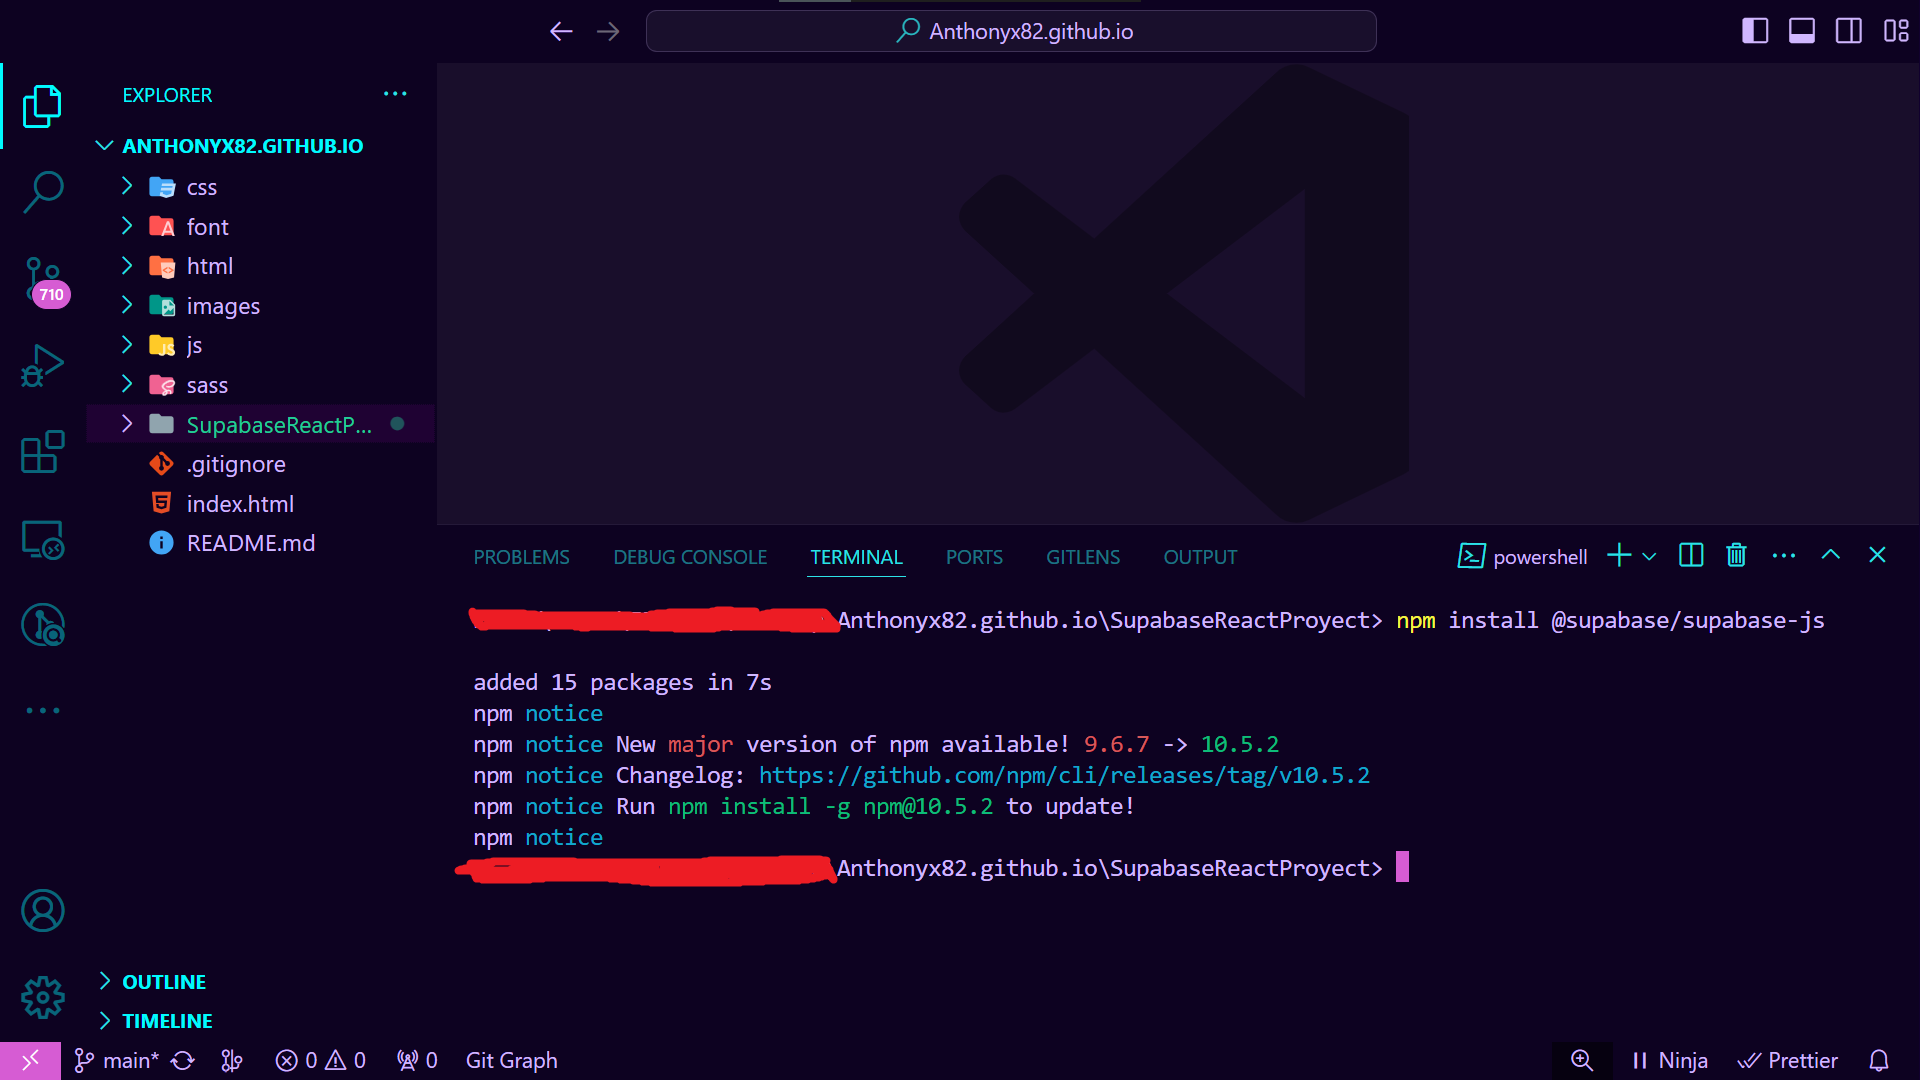Viewport: 1920px width, 1080px height.
Task: Open Remote Explorer in activity bar
Action: 42,540
